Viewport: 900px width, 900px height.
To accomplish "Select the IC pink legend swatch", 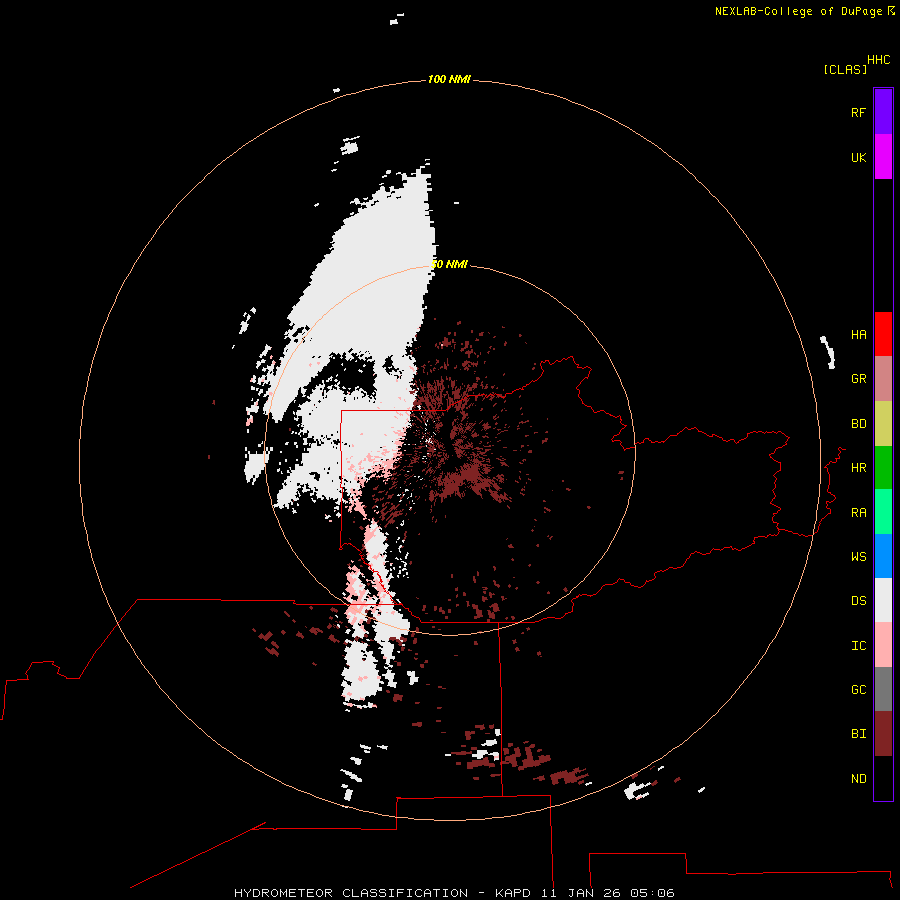I will click(883, 645).
